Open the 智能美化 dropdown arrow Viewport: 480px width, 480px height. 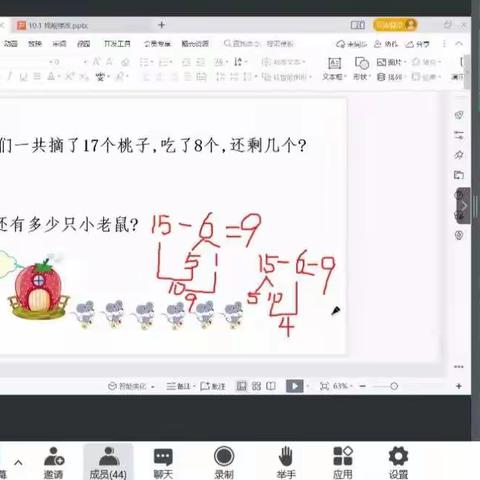point(153,387)
